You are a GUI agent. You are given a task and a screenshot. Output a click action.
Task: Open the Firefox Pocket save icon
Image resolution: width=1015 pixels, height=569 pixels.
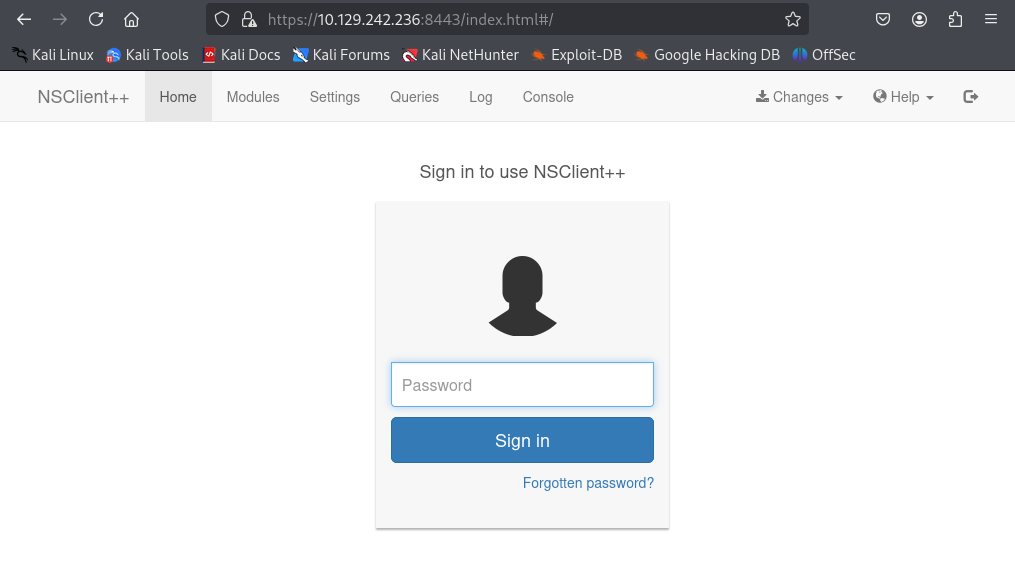pos(883,19)
